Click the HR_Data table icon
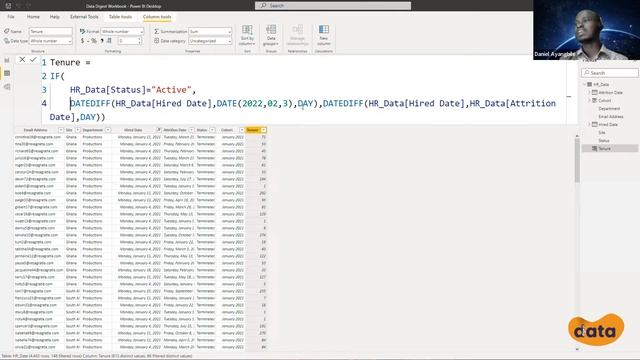The width and height of the screenshot is (640, 360). [589, 84]
